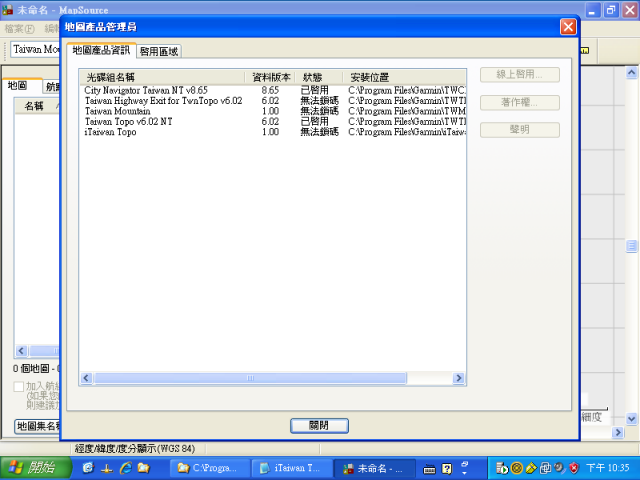This screenshot has width=640, height=480.
Task: Switch to 未命名 MapSource taskbar button
Action: pyautogui.click(x=374, y=468)
